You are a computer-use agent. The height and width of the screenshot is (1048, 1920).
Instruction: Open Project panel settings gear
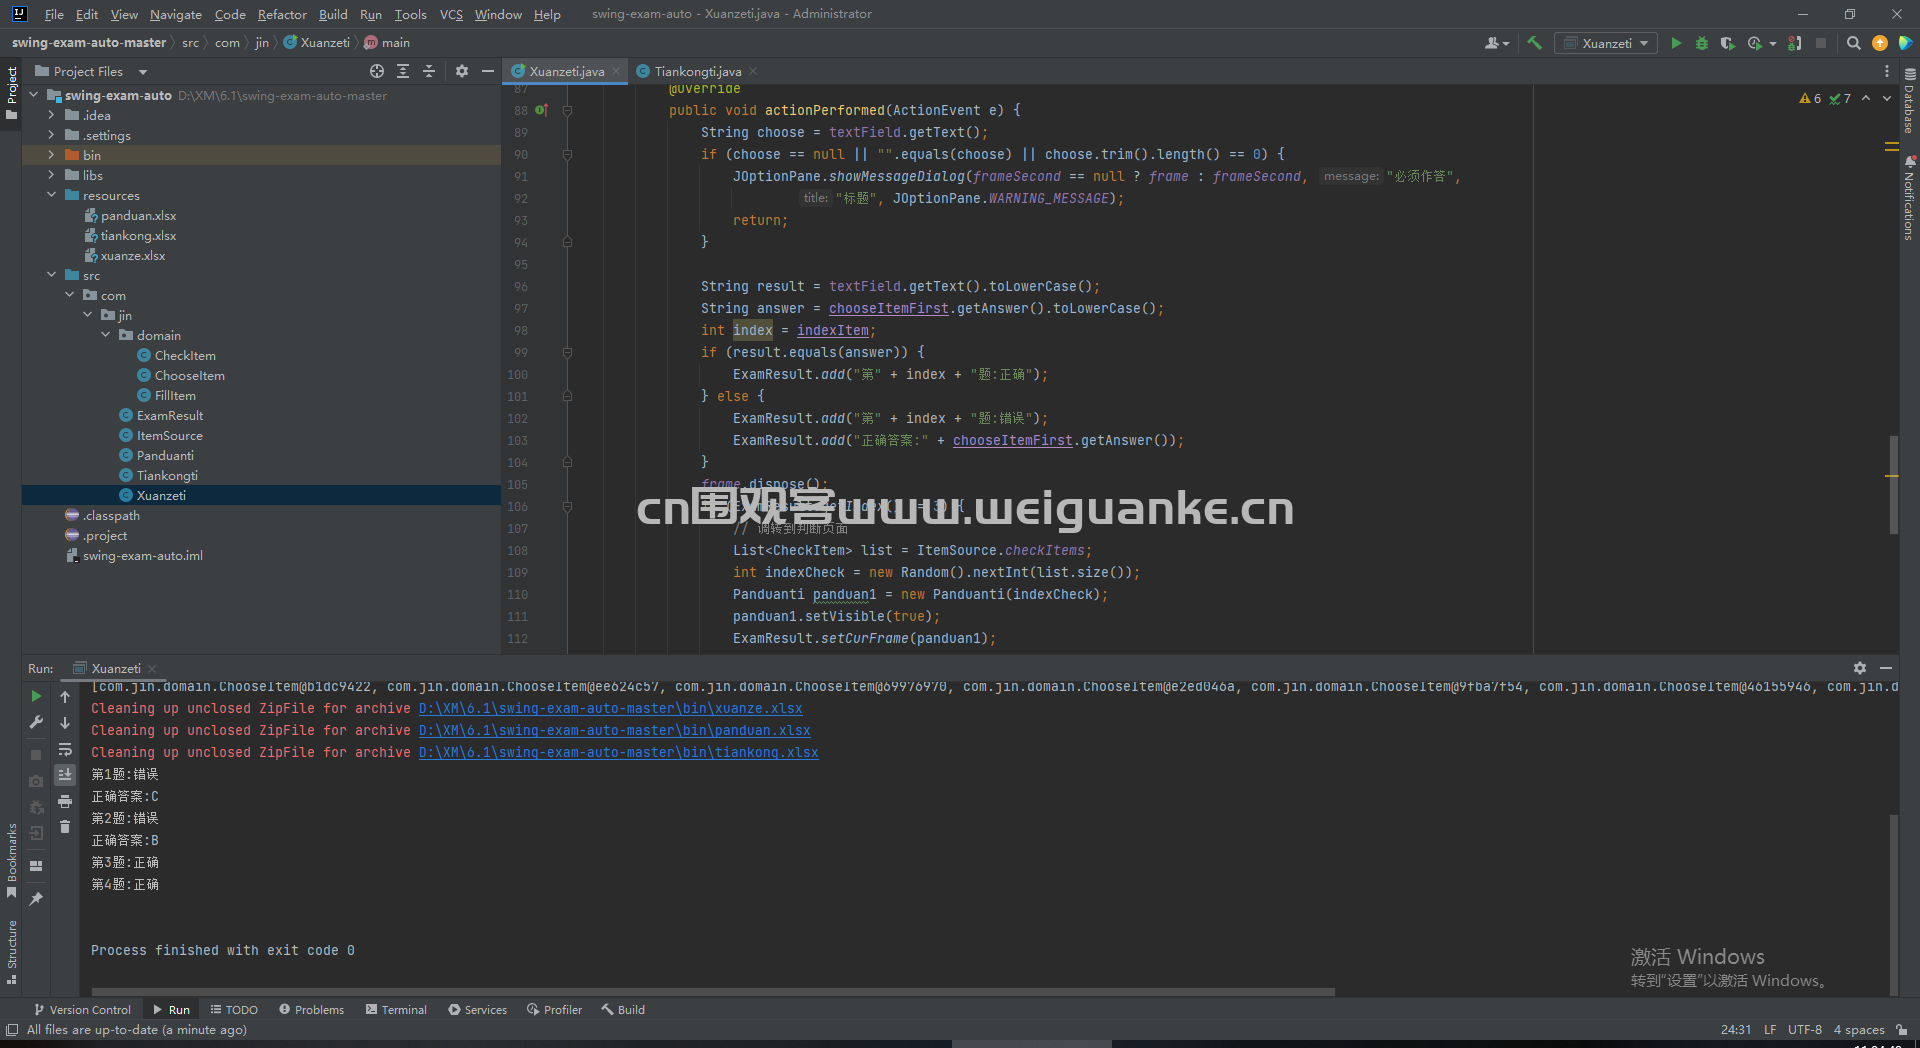[461, 71]
